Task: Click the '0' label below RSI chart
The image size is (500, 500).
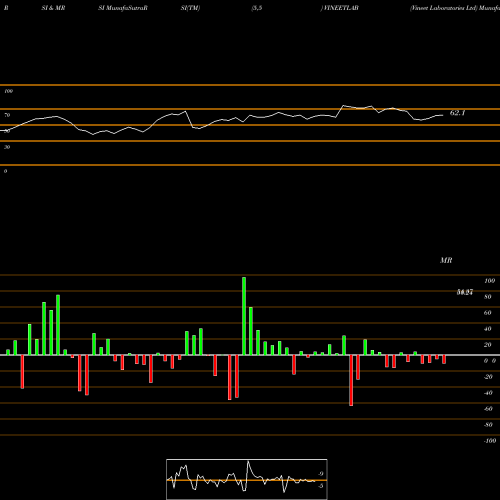Action: click(x=6, y=171)
